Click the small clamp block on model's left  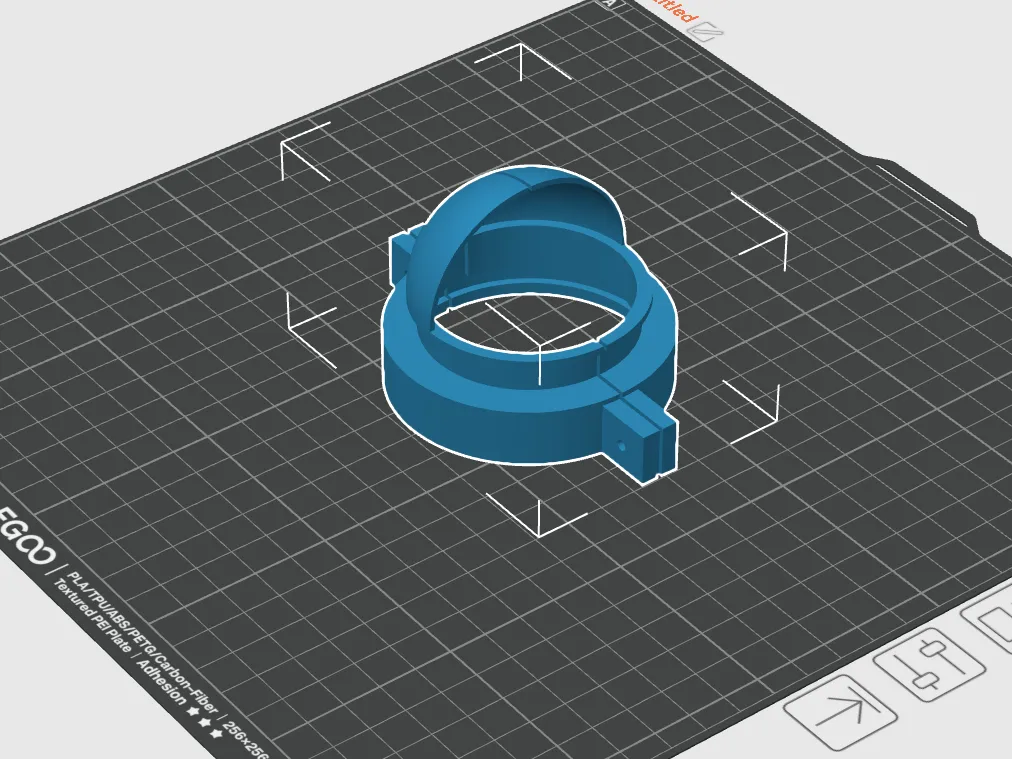pyautogui.click(x=400, y=256)
